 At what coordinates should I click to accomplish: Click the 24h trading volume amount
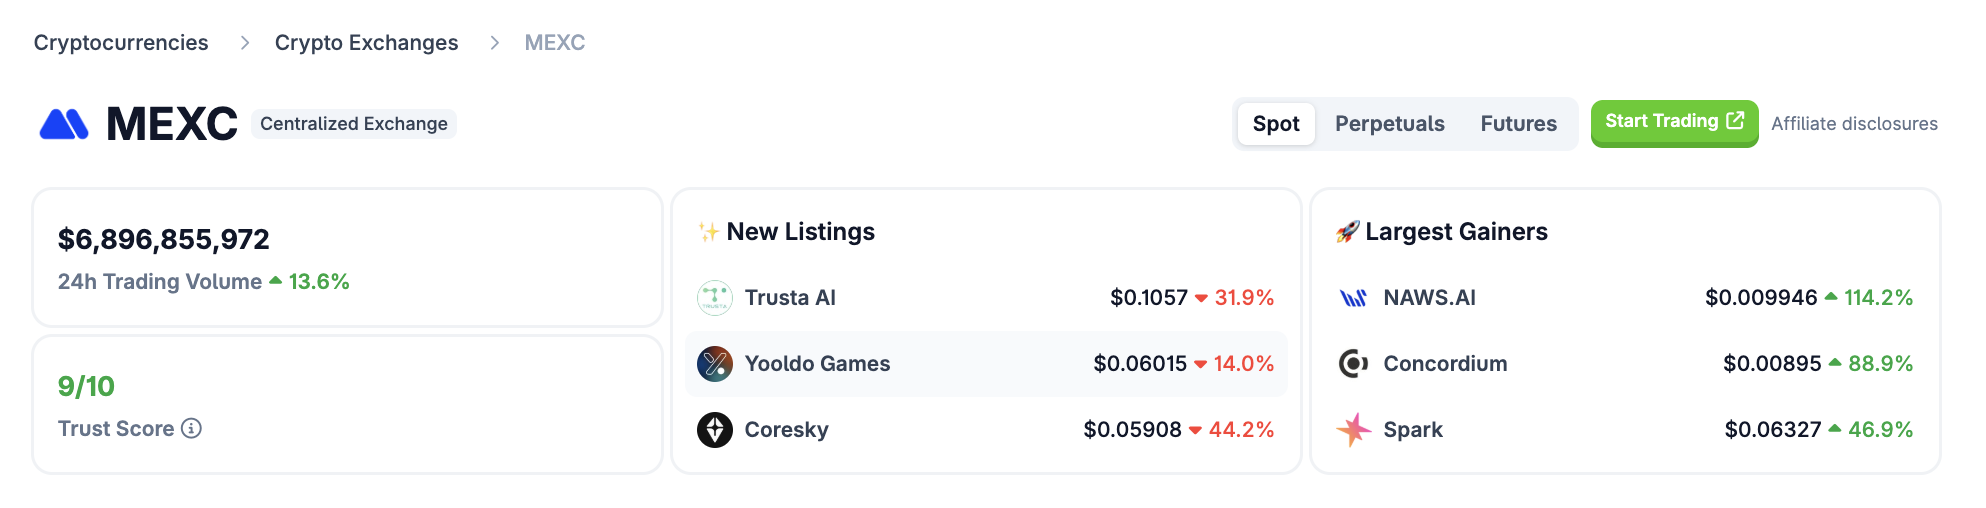(164, 240)
